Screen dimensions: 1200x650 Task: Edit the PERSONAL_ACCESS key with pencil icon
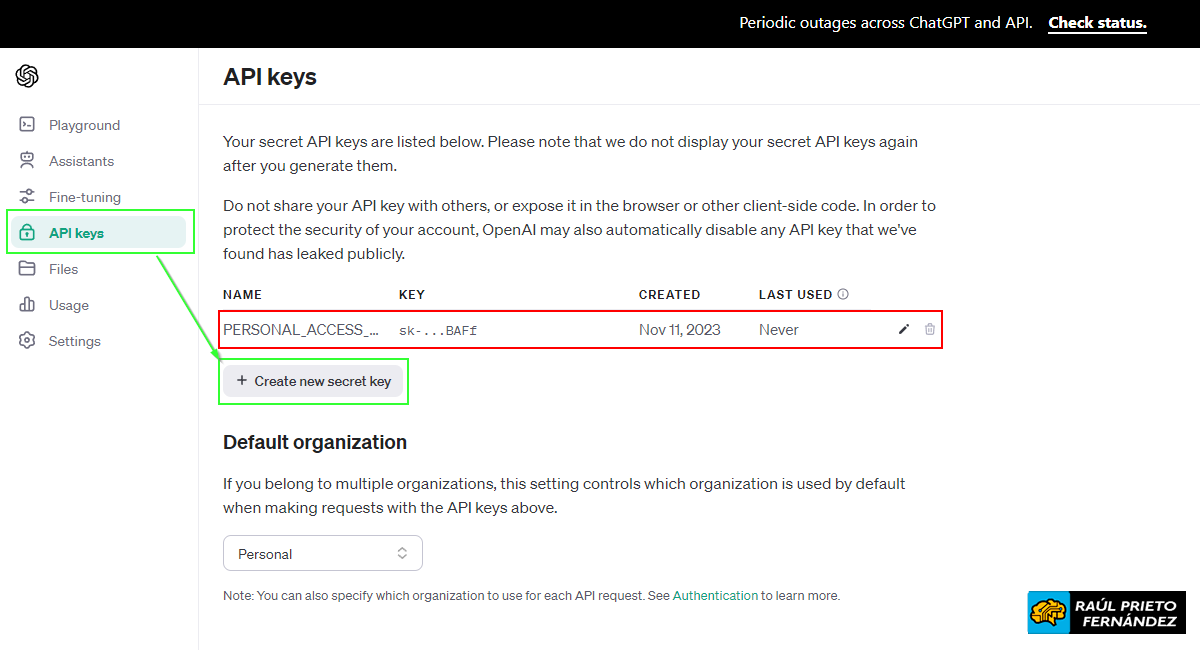904,329
